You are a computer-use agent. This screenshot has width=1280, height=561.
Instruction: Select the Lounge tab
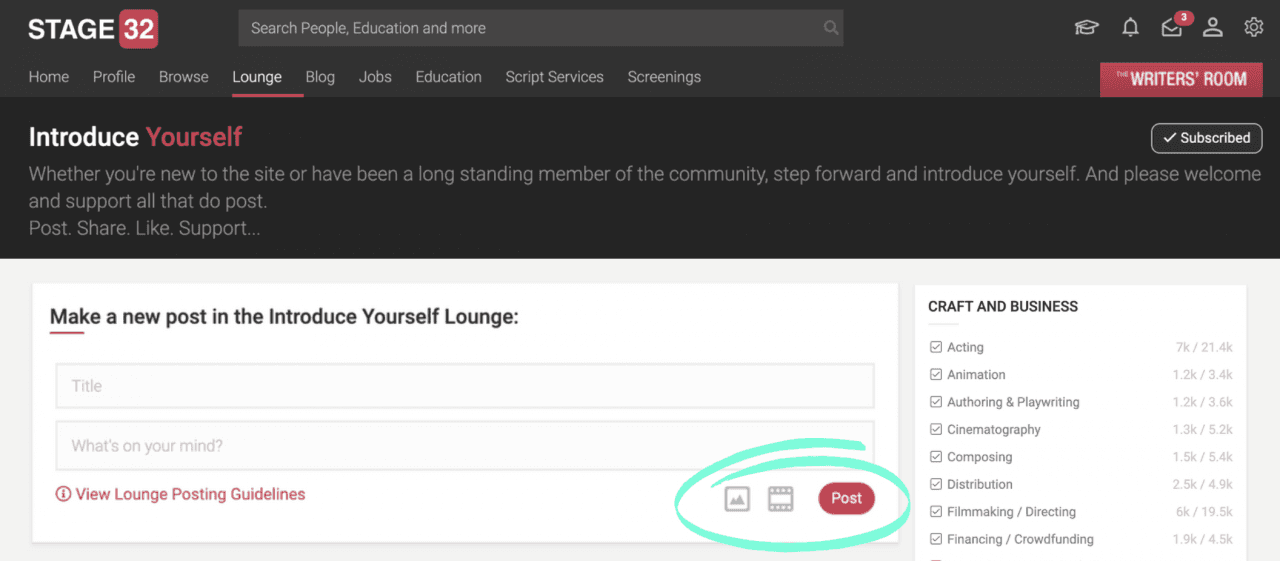point(257,77)
